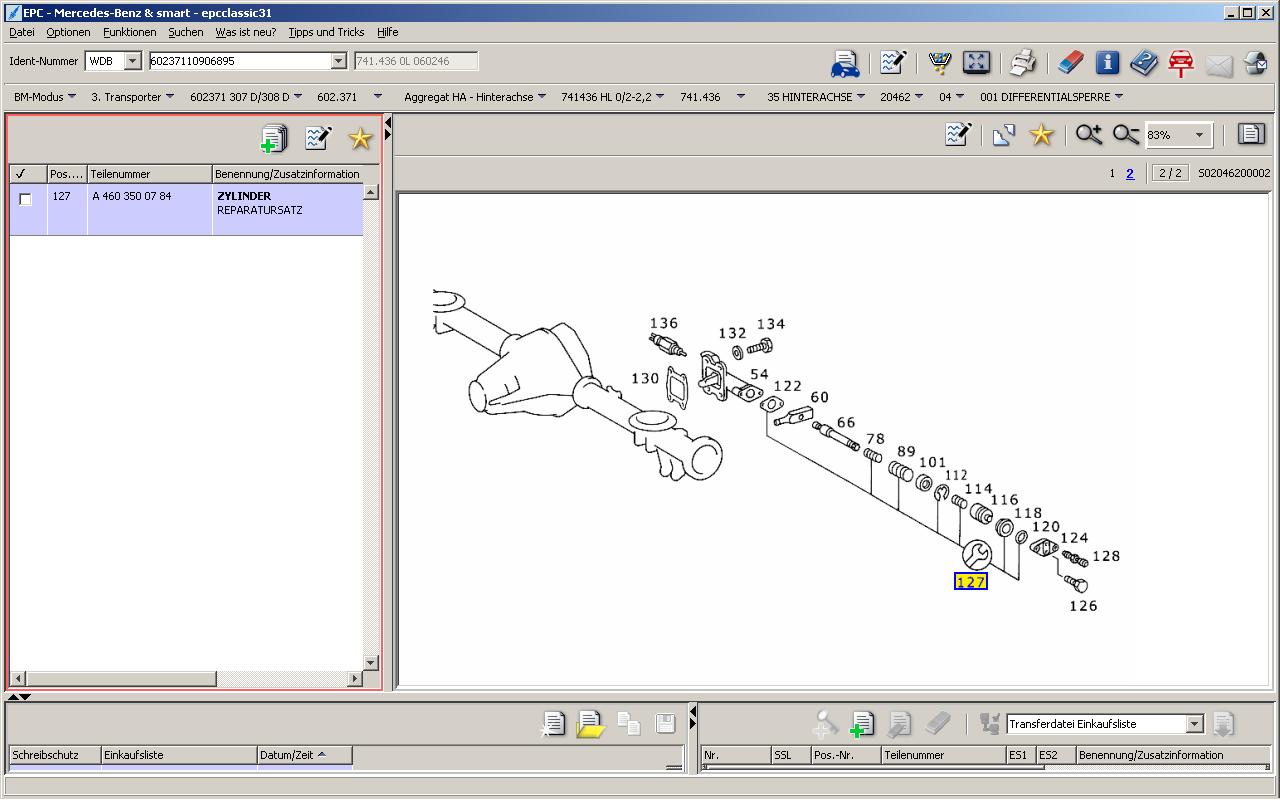Image resolution: width=1280 pixels, height=800 pixels.
Task: Open the Optionen menu
Action: [x=68, y=32]
